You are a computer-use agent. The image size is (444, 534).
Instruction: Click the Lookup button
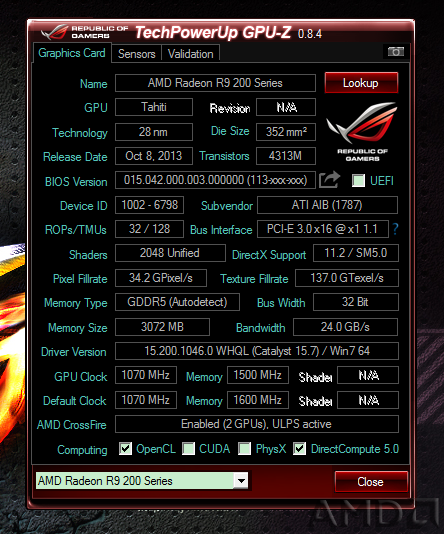pos(361,83)
